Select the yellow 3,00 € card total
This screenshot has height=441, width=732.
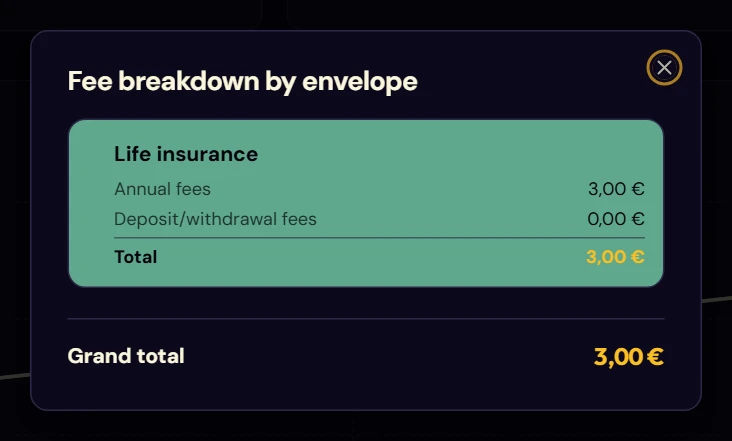click(x=615, y=257)
